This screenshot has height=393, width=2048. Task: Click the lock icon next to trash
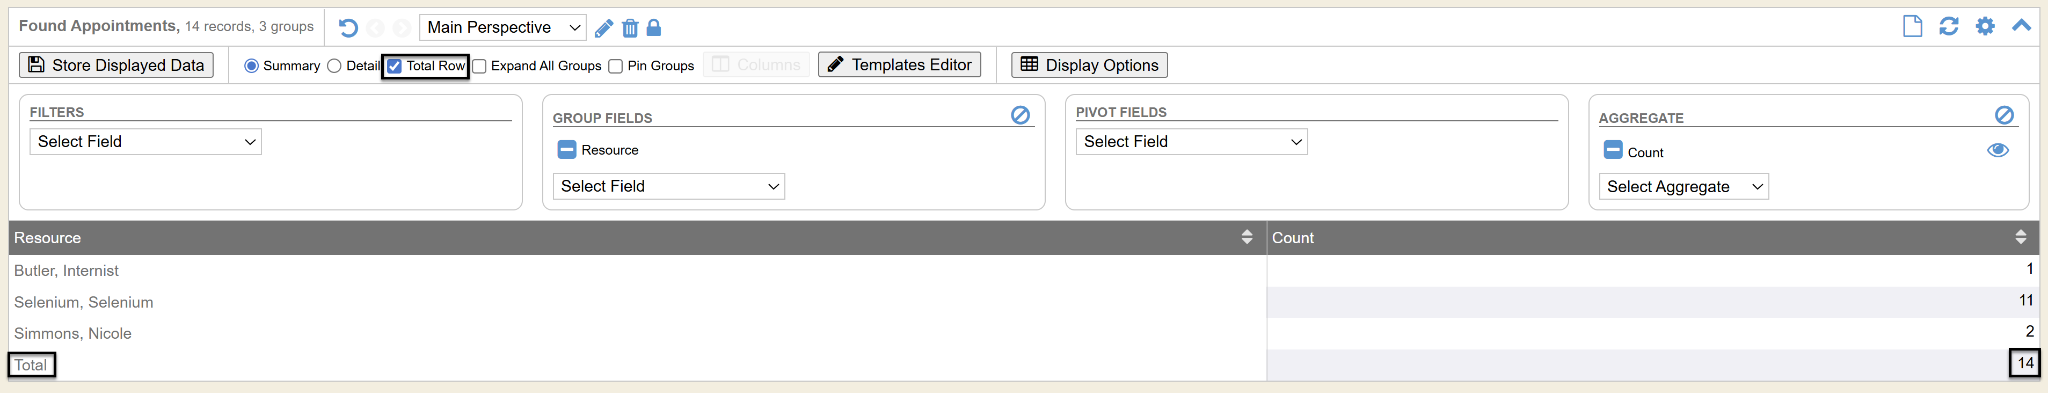click(x=654, y=28)
